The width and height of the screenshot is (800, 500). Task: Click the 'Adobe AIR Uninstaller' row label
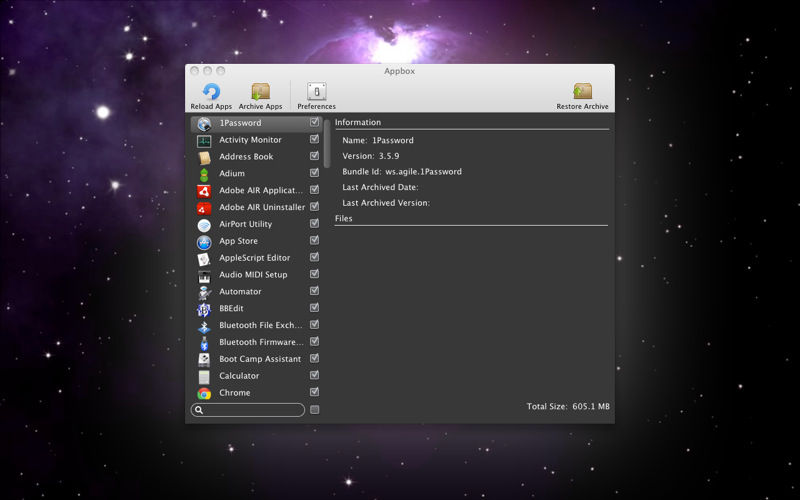click(262, 207)
